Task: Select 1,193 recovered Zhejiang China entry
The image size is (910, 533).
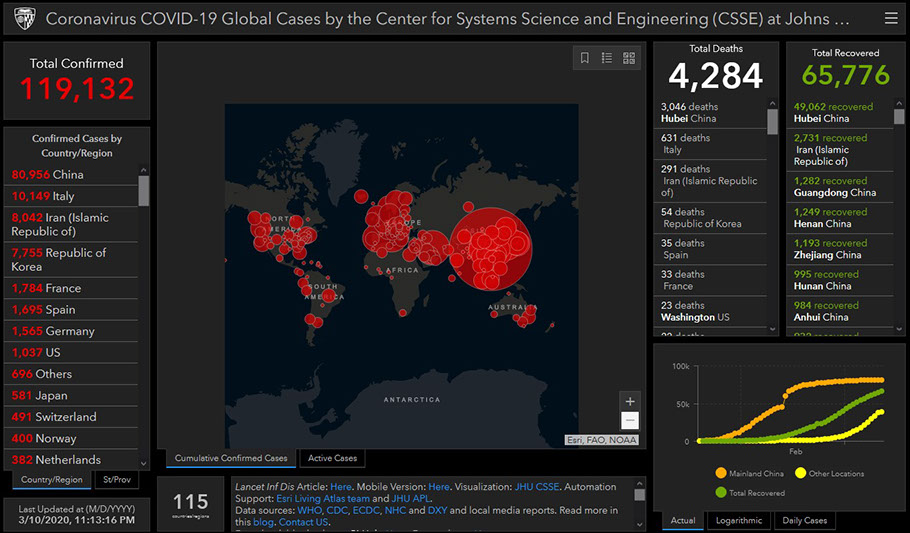Action: pyautogui.click(x=842, y=249)
